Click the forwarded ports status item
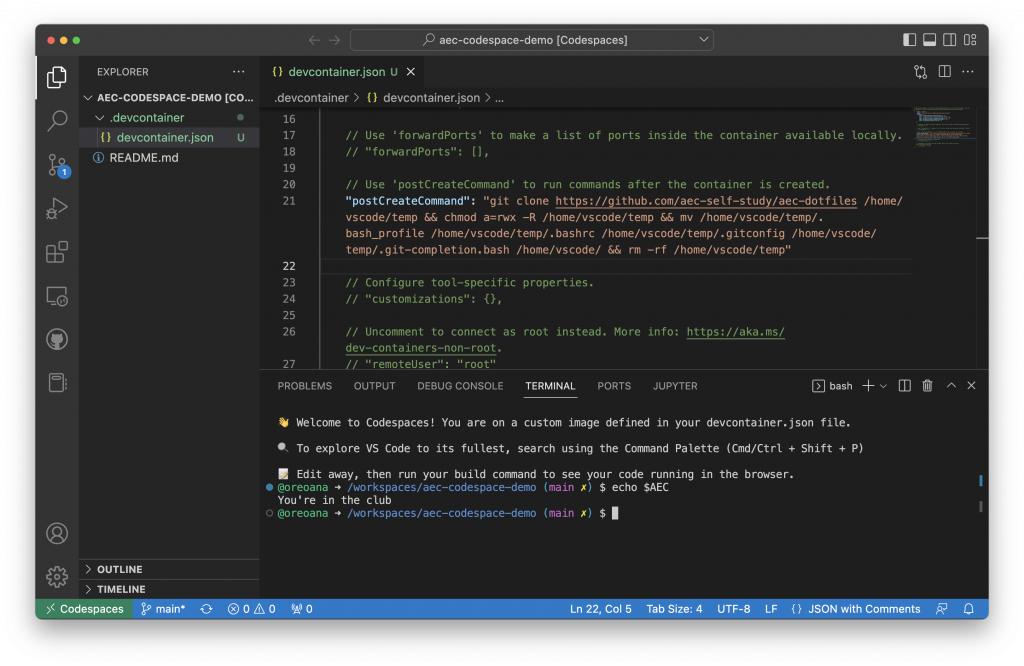 coord(302,609)
